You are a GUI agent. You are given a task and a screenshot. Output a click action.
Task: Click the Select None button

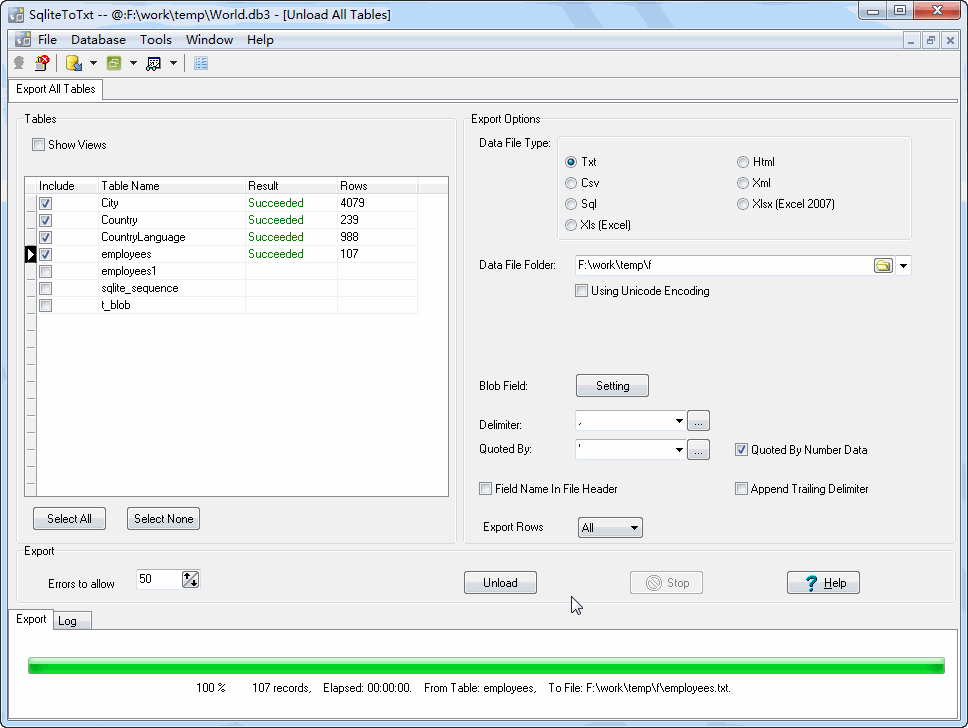(x=164, y=519)
